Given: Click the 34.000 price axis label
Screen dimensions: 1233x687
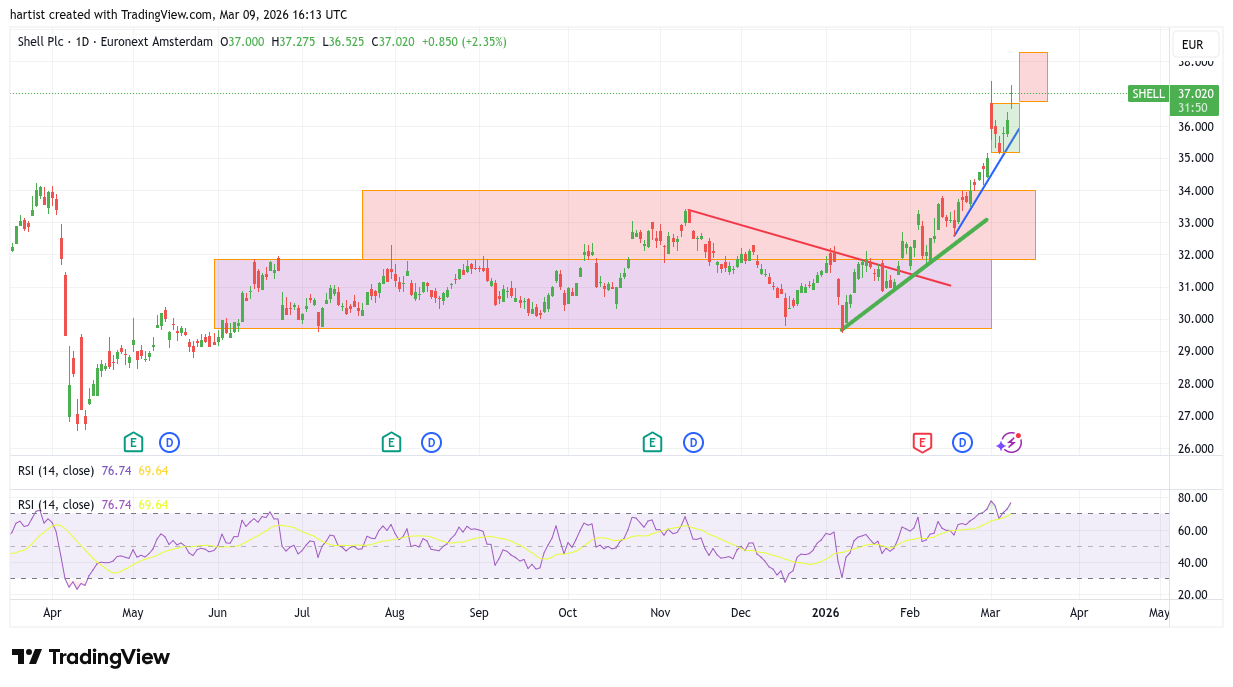Looking at the screenshot, I should pyautogui.click(x=1195, y=191).
